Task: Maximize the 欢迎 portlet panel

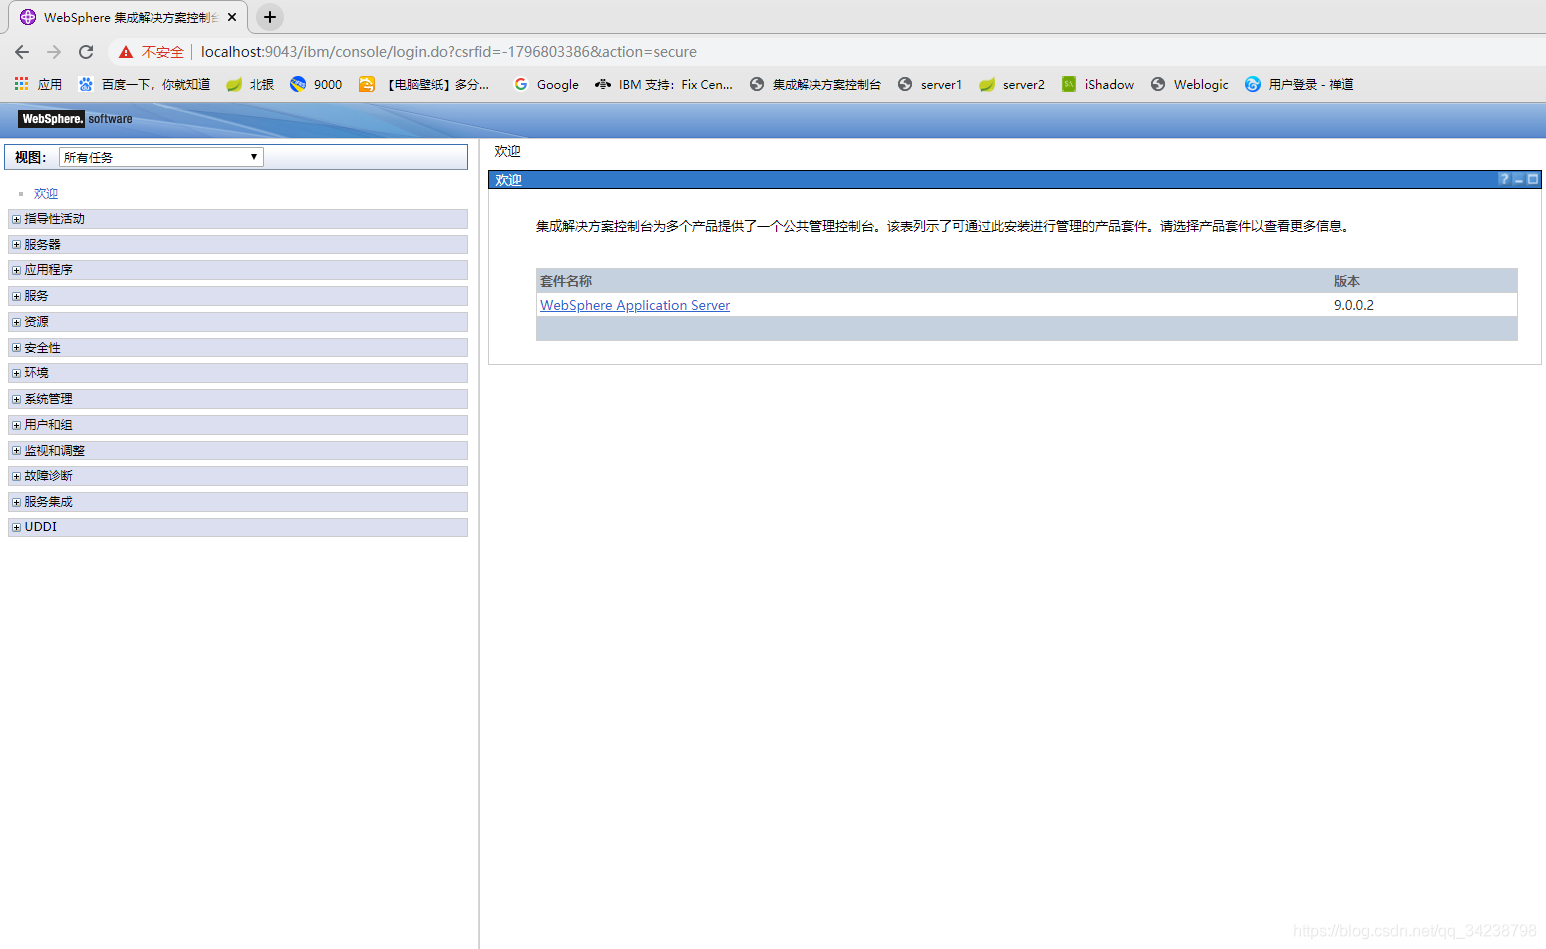Action: pos(1532,179)
